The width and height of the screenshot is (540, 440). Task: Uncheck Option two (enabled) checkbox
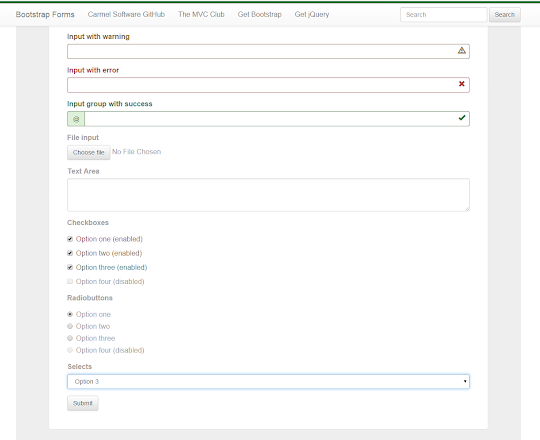(70, 253)
